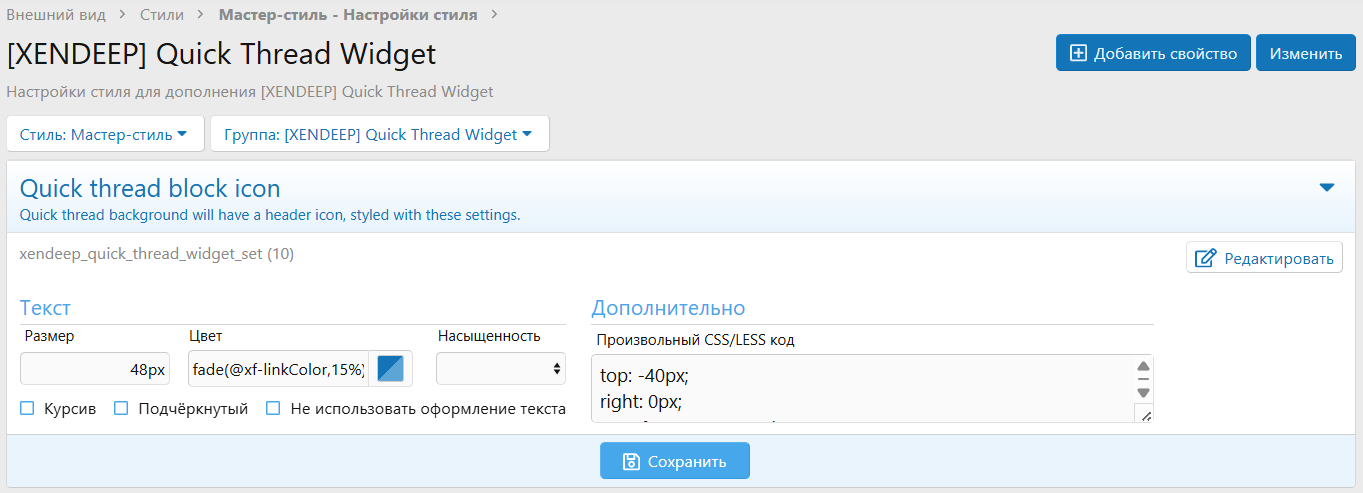
Task: Open the Стиль: Мастер-стиль dropdown
Action: (105, 134)
